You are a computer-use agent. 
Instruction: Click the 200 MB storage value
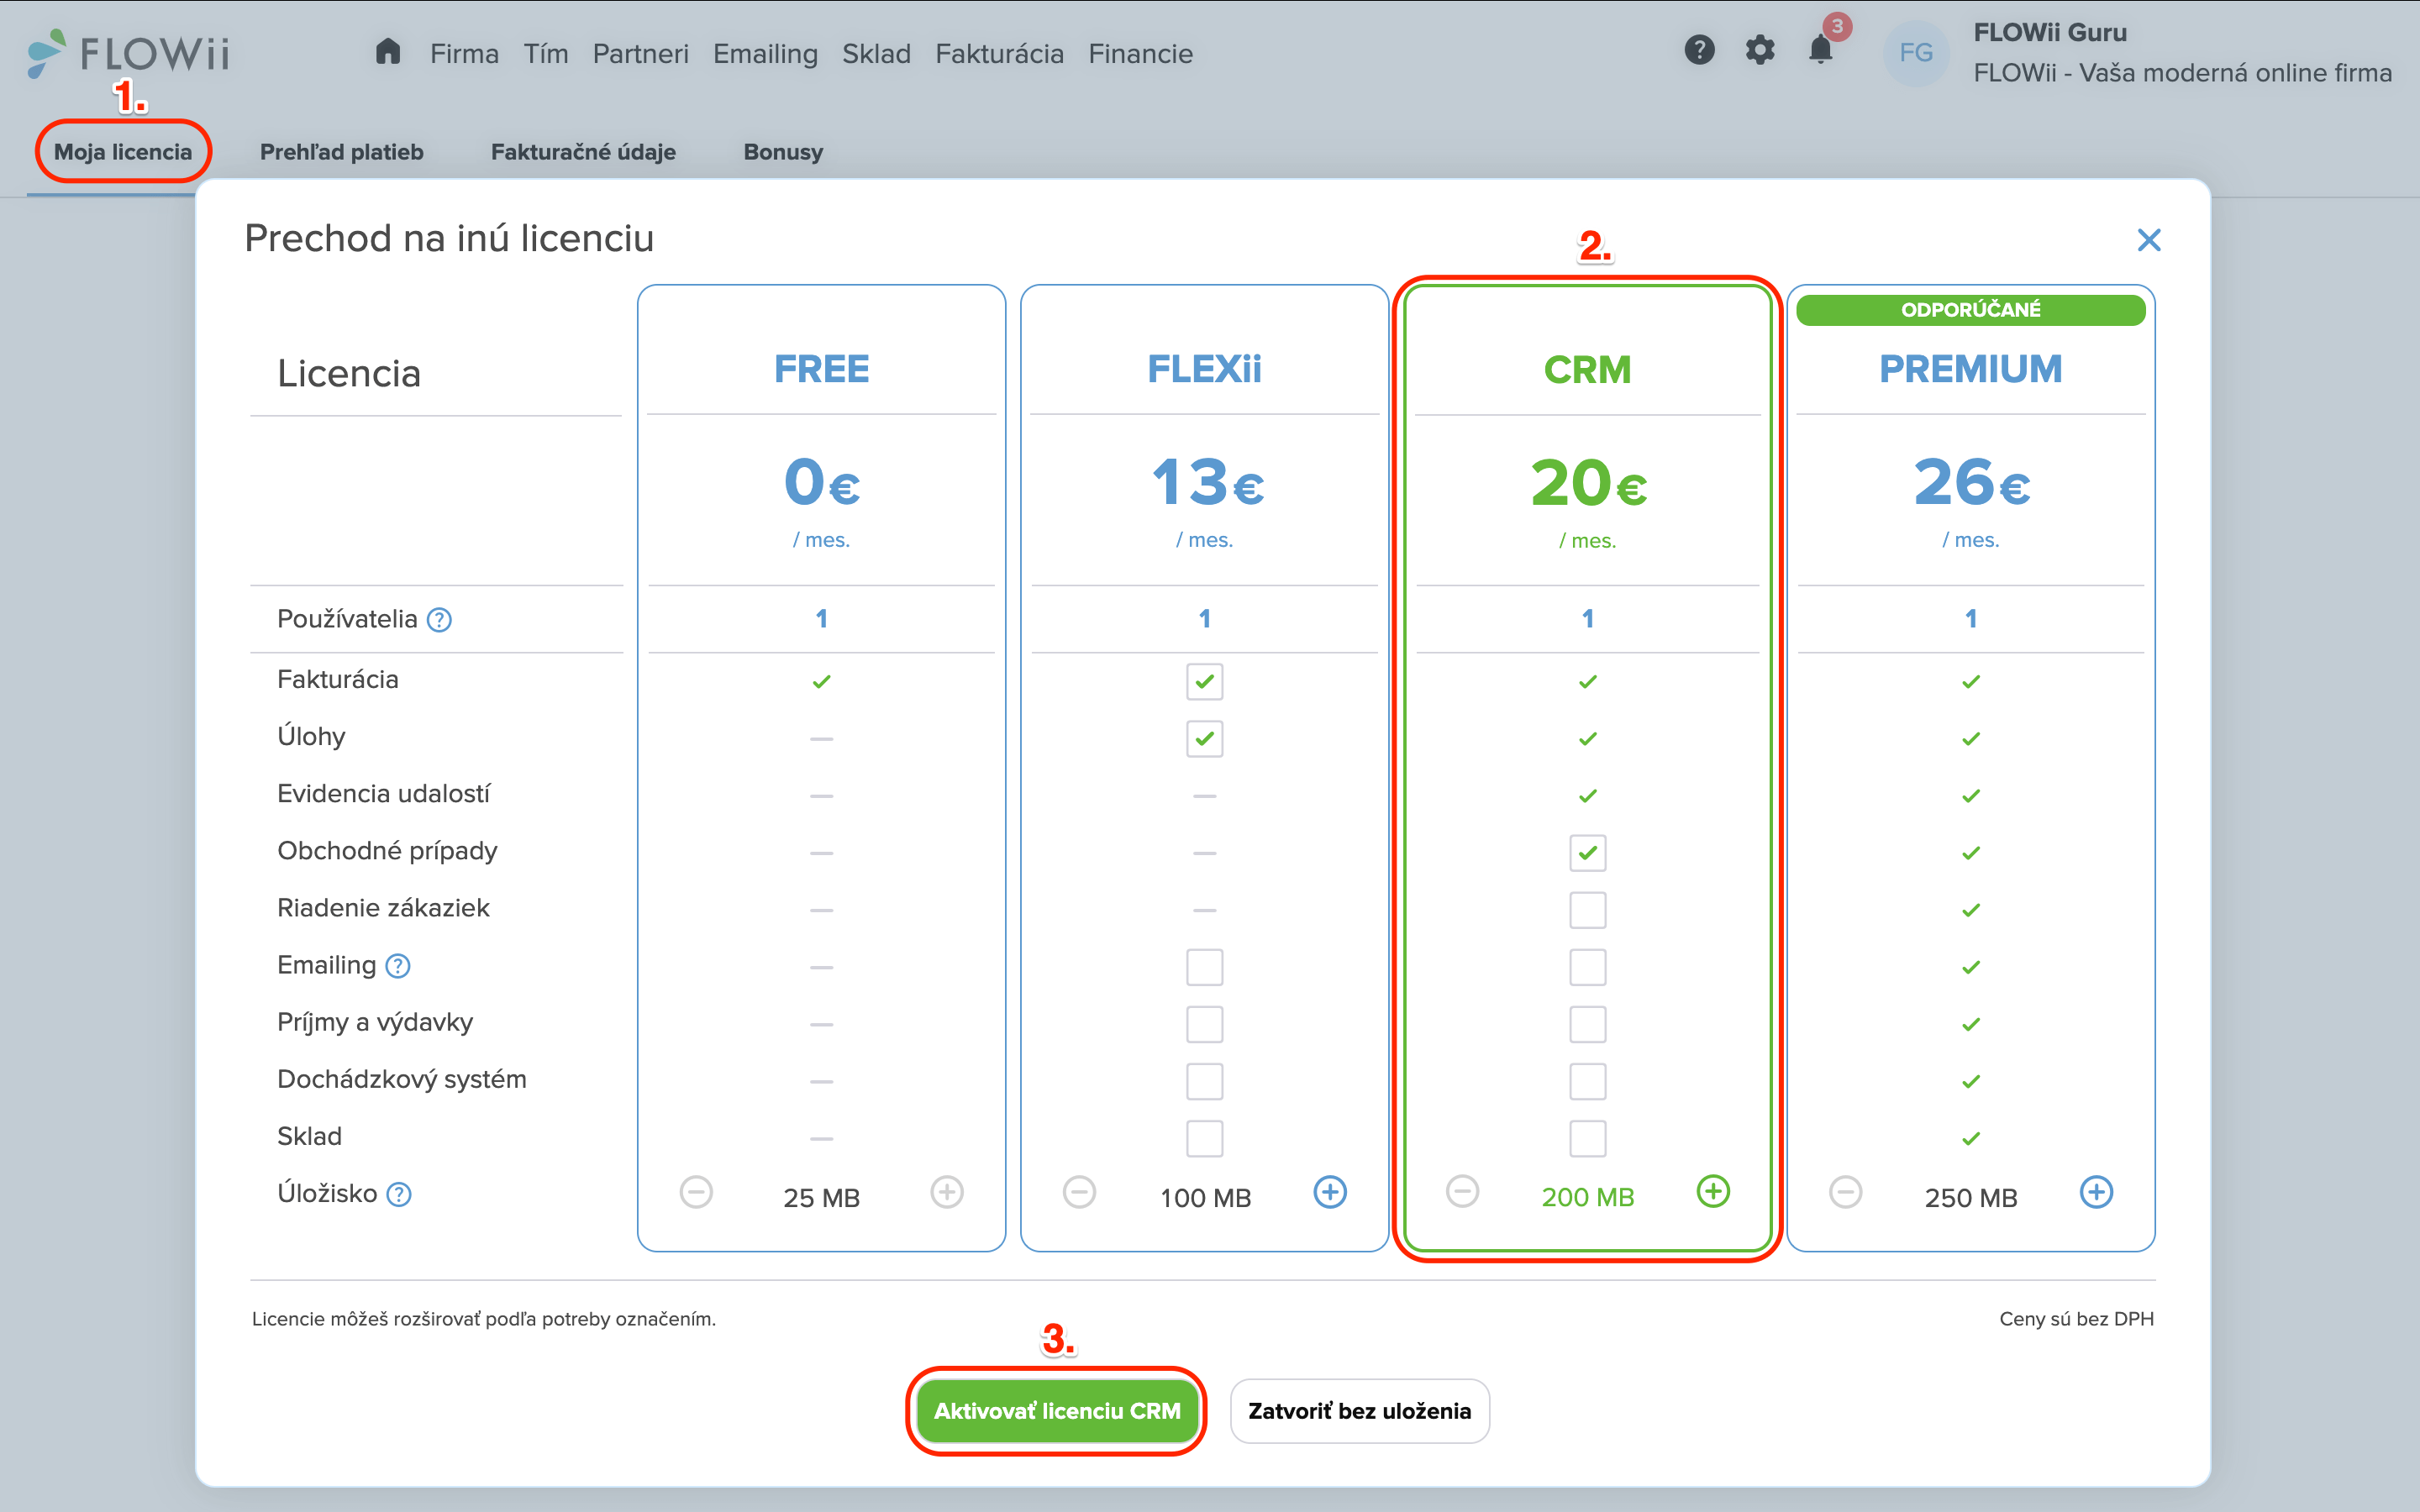click(1587, 1197)
